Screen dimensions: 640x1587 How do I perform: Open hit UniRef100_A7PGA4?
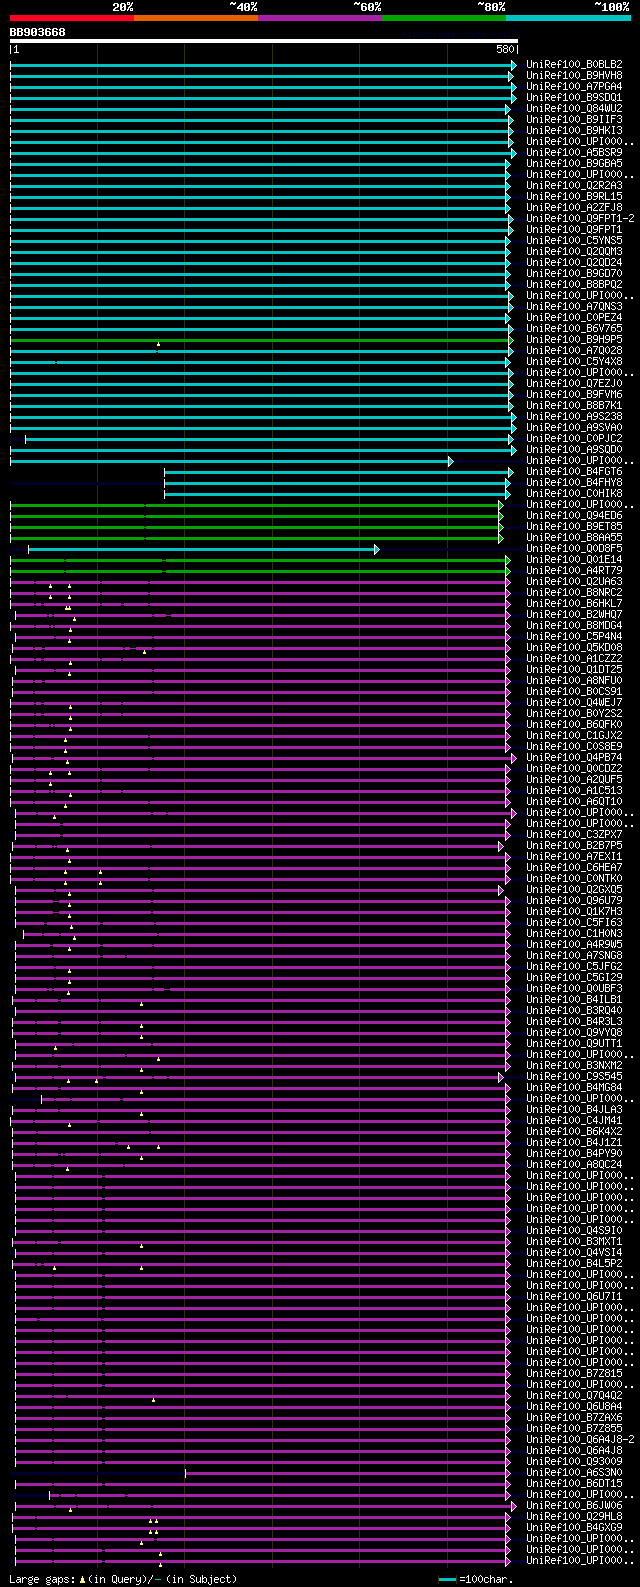(x=574, y=86)
